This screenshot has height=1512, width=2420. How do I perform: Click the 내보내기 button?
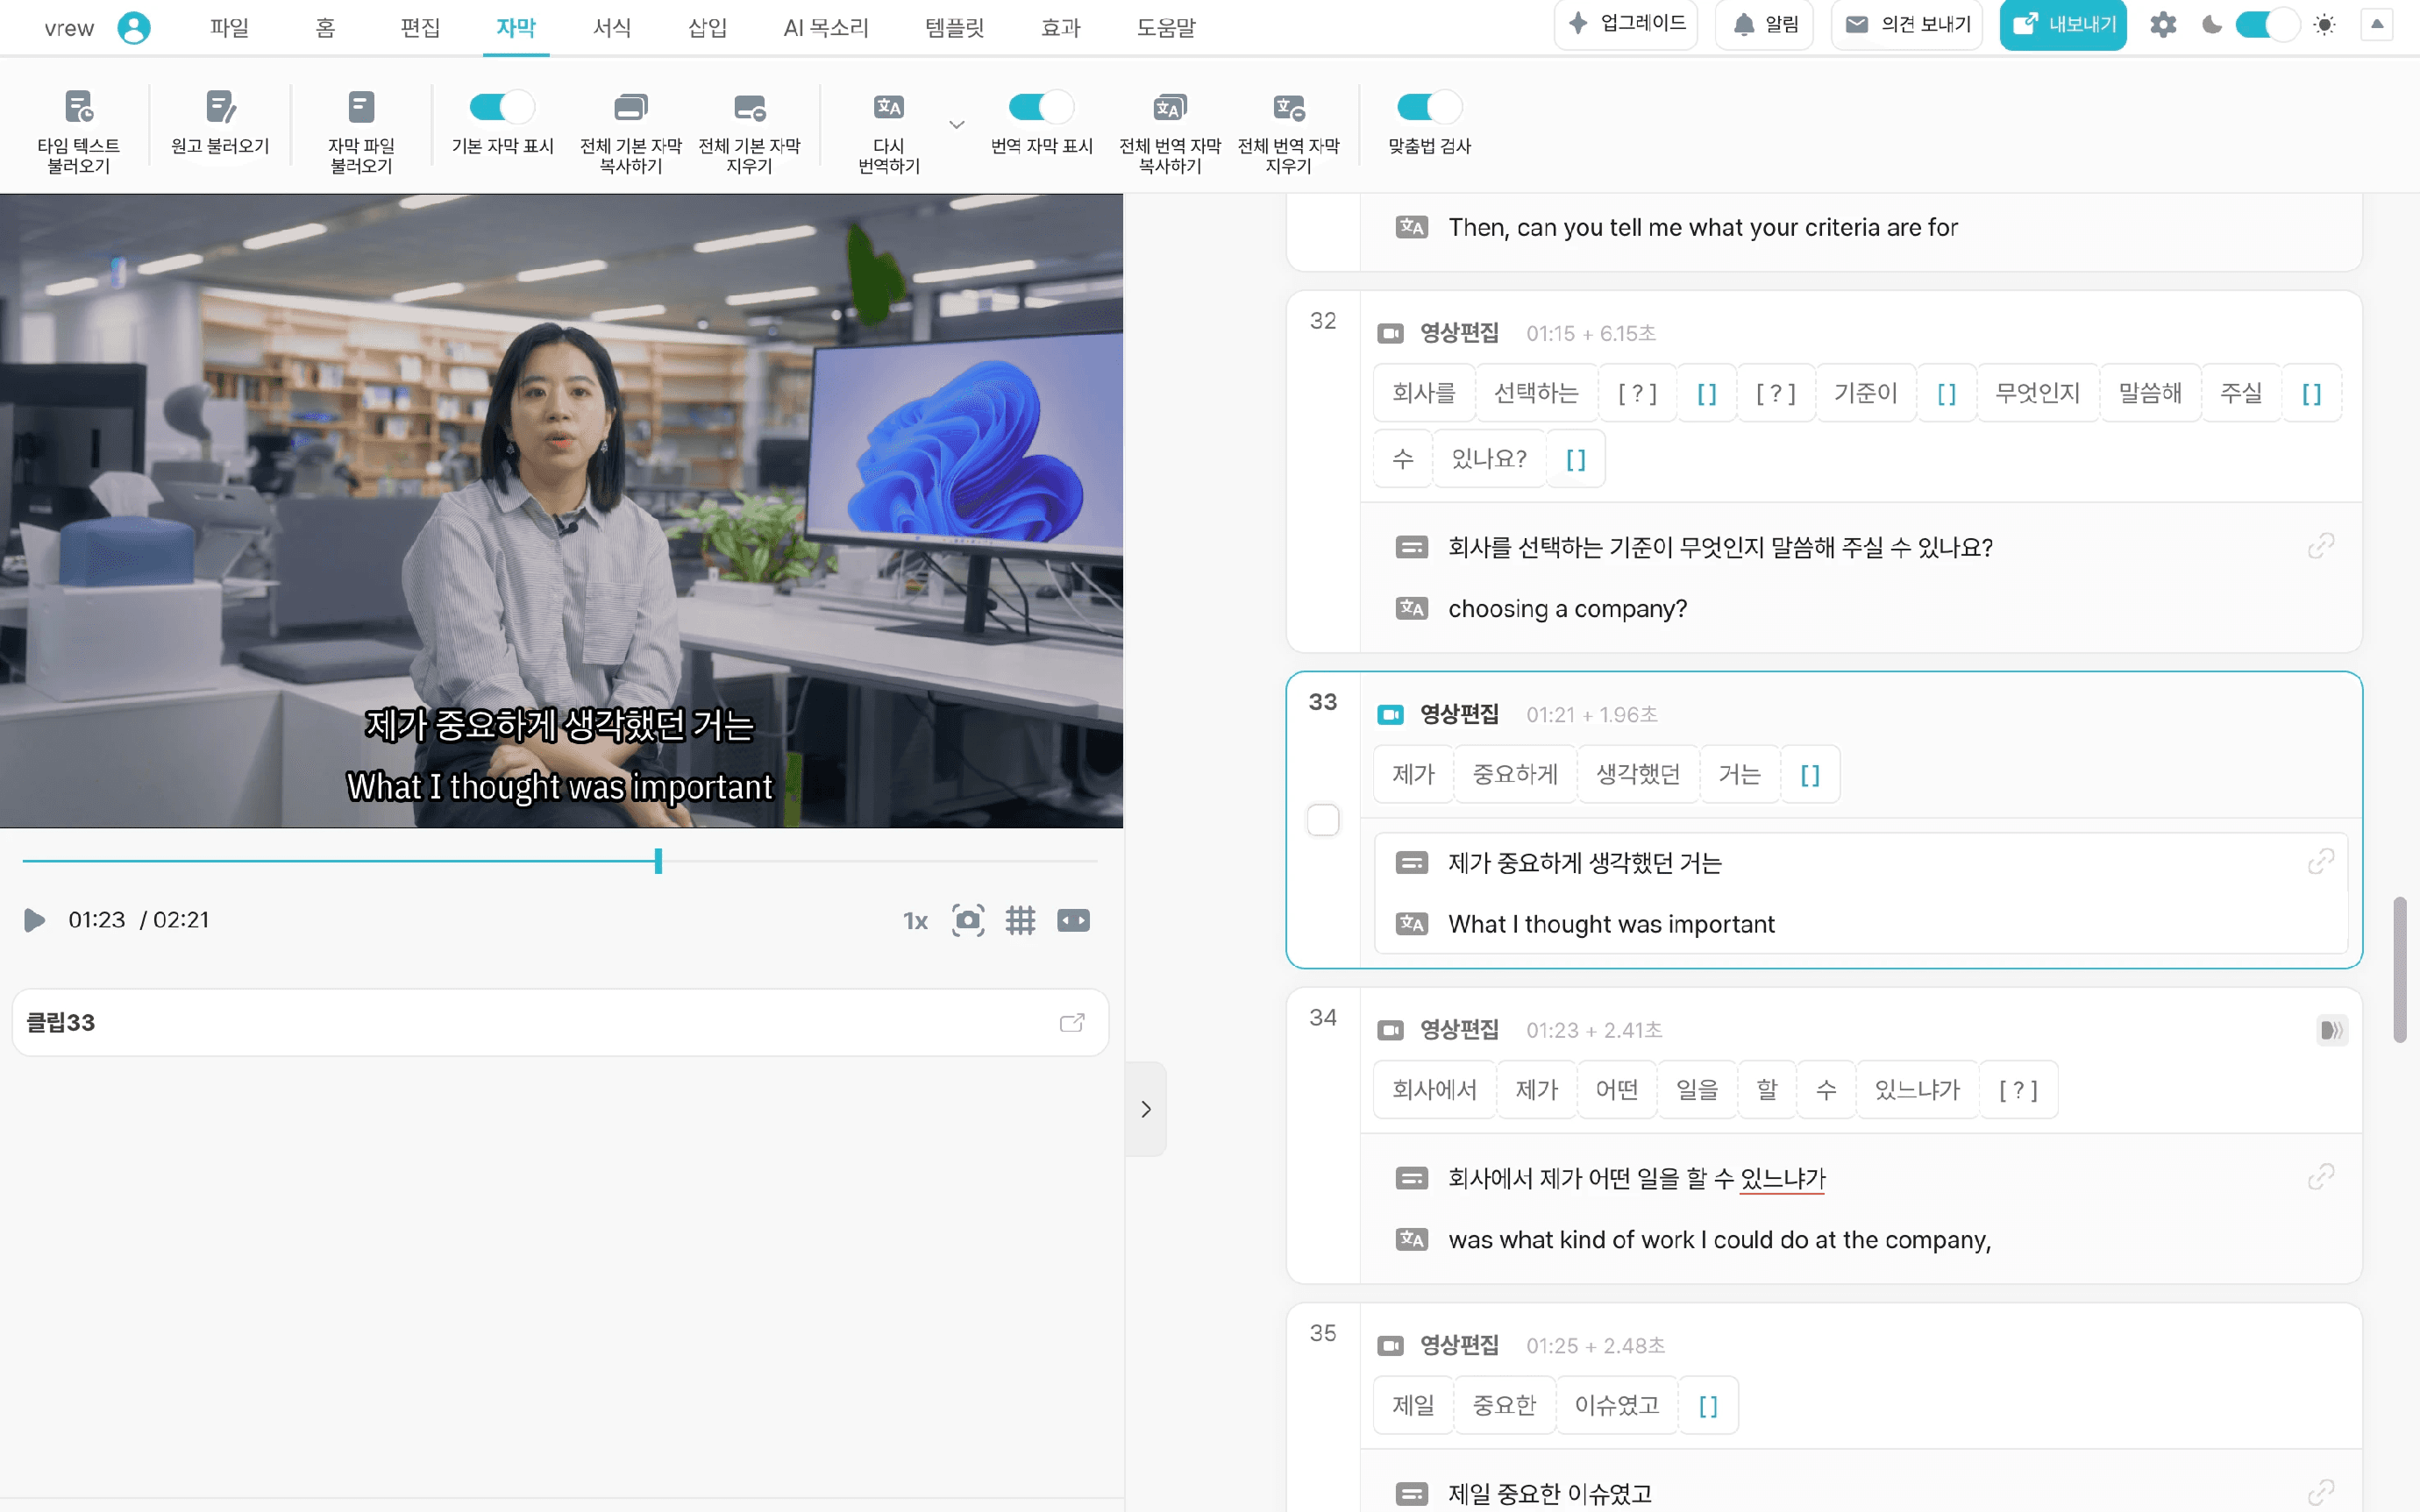[x=2062, y=25]
